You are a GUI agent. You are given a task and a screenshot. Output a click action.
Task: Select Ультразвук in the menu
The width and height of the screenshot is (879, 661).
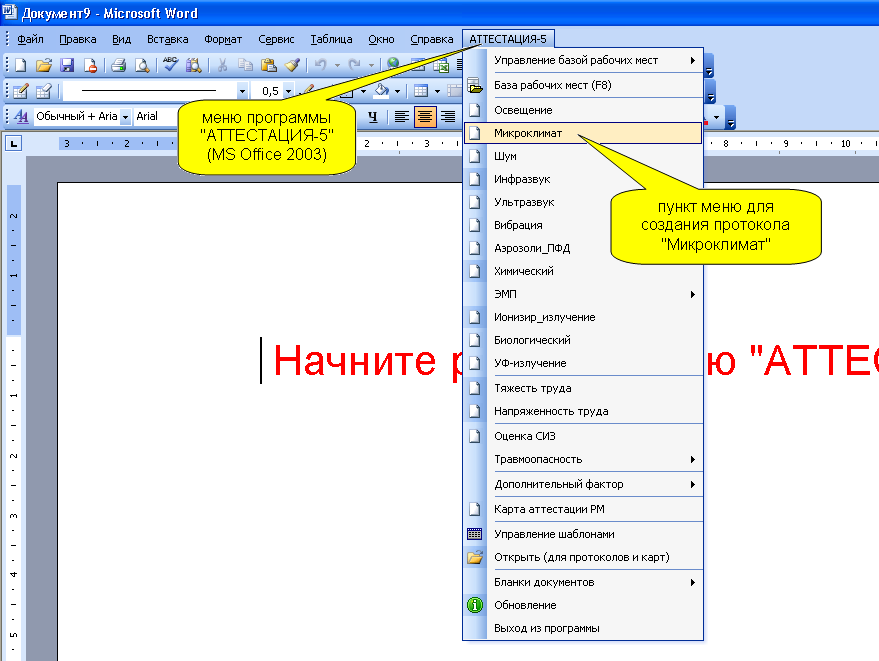(x=582, y=202)
